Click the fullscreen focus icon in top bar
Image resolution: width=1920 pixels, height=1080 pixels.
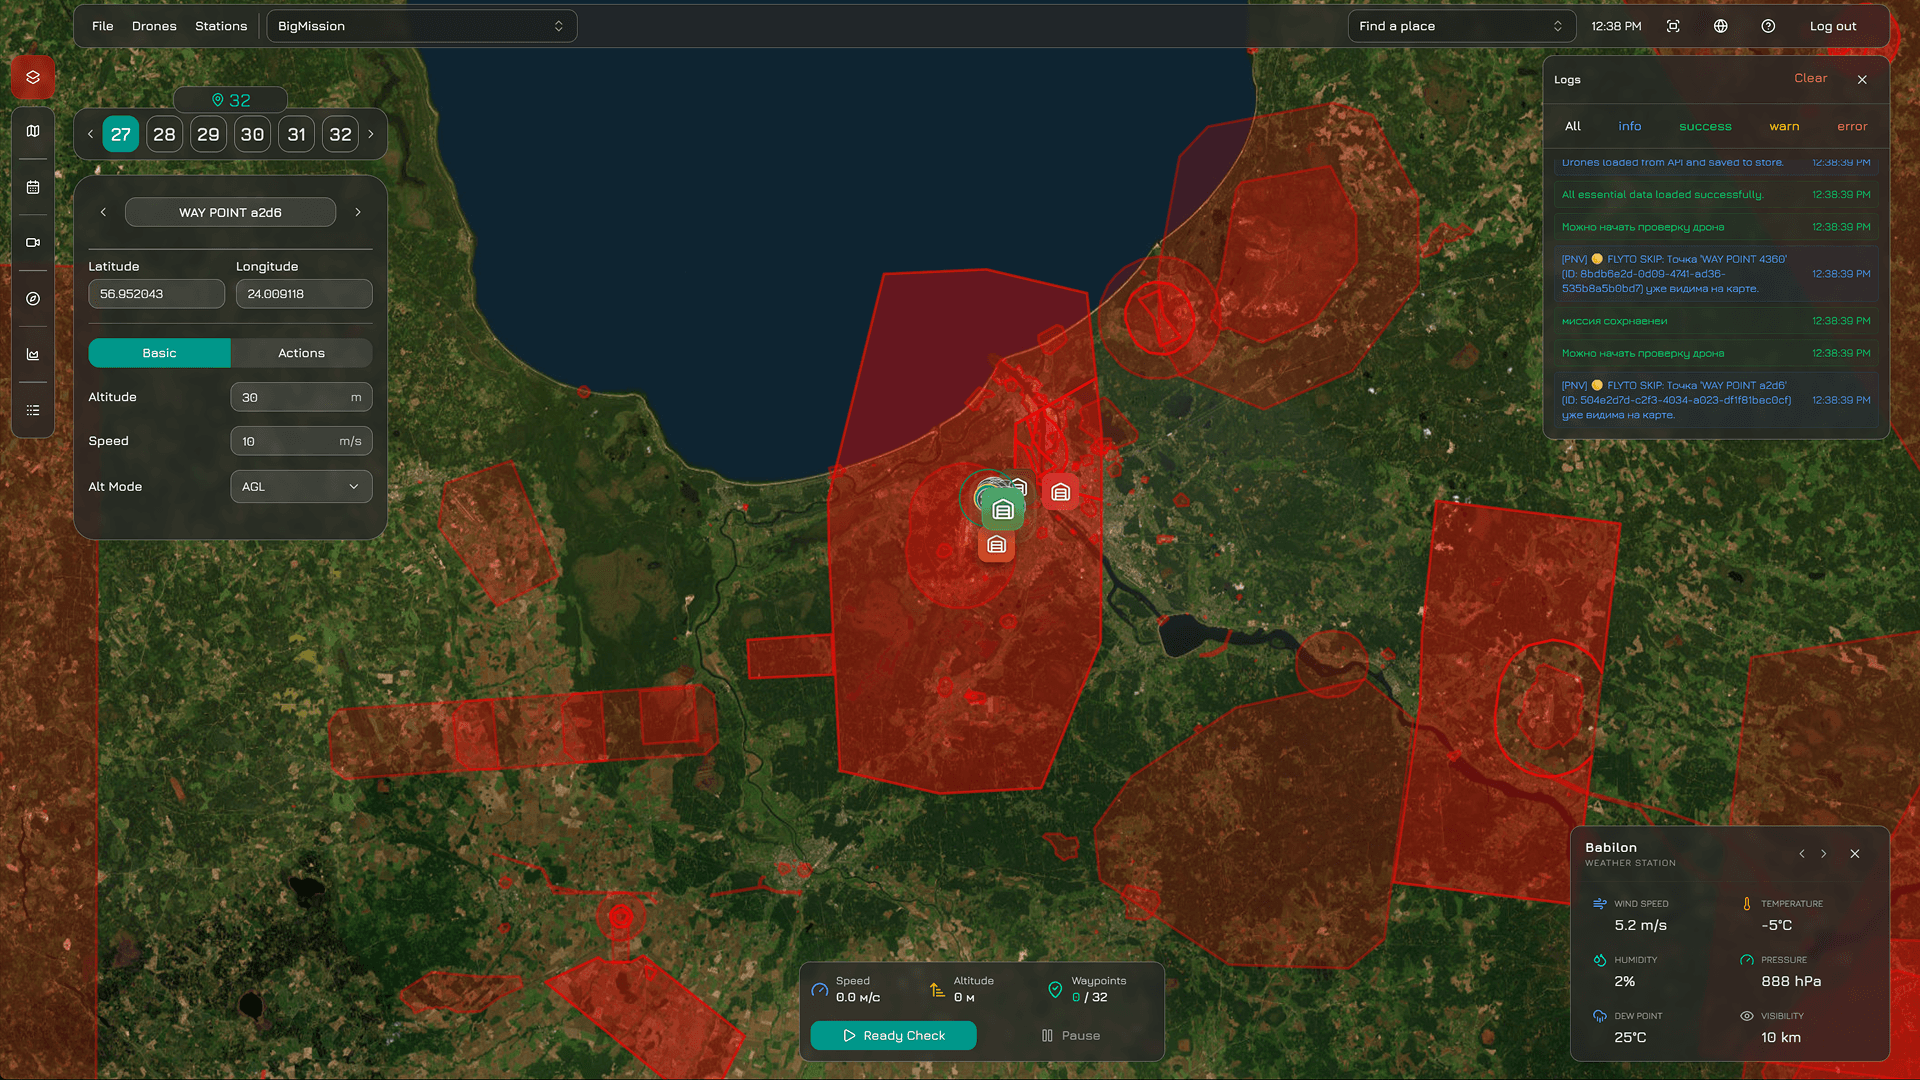tap(1673, 26)
